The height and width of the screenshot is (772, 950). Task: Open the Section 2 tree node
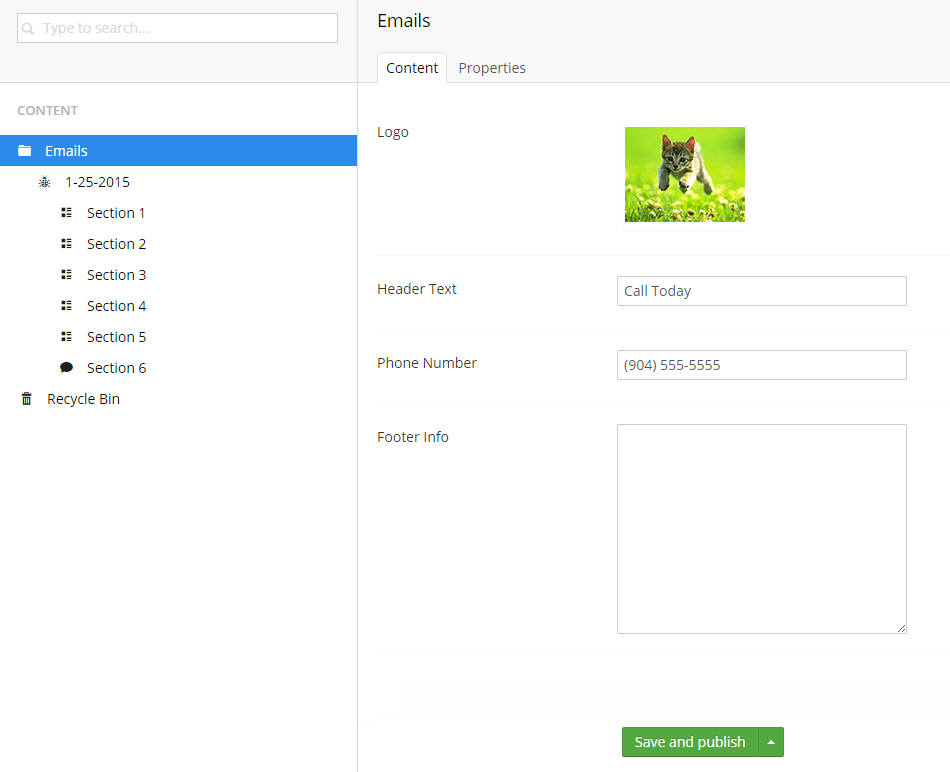(x=116, y=244)
